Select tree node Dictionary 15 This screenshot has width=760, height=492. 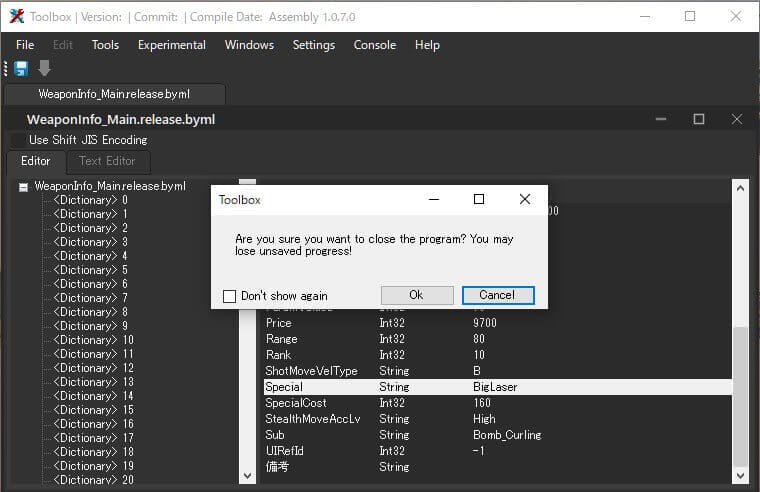click(94, 411)
